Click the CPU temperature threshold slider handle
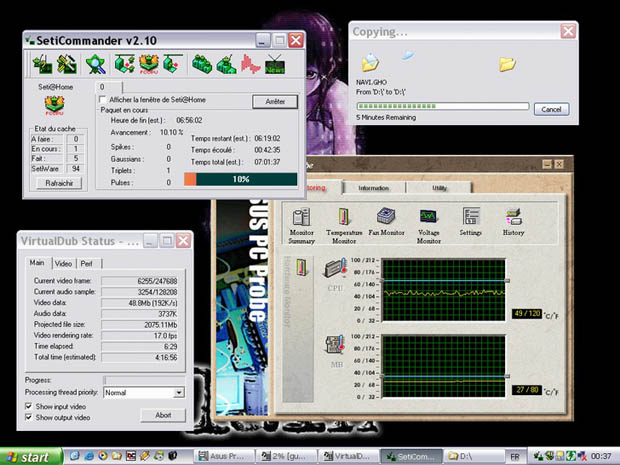 (x=507, y=281)
